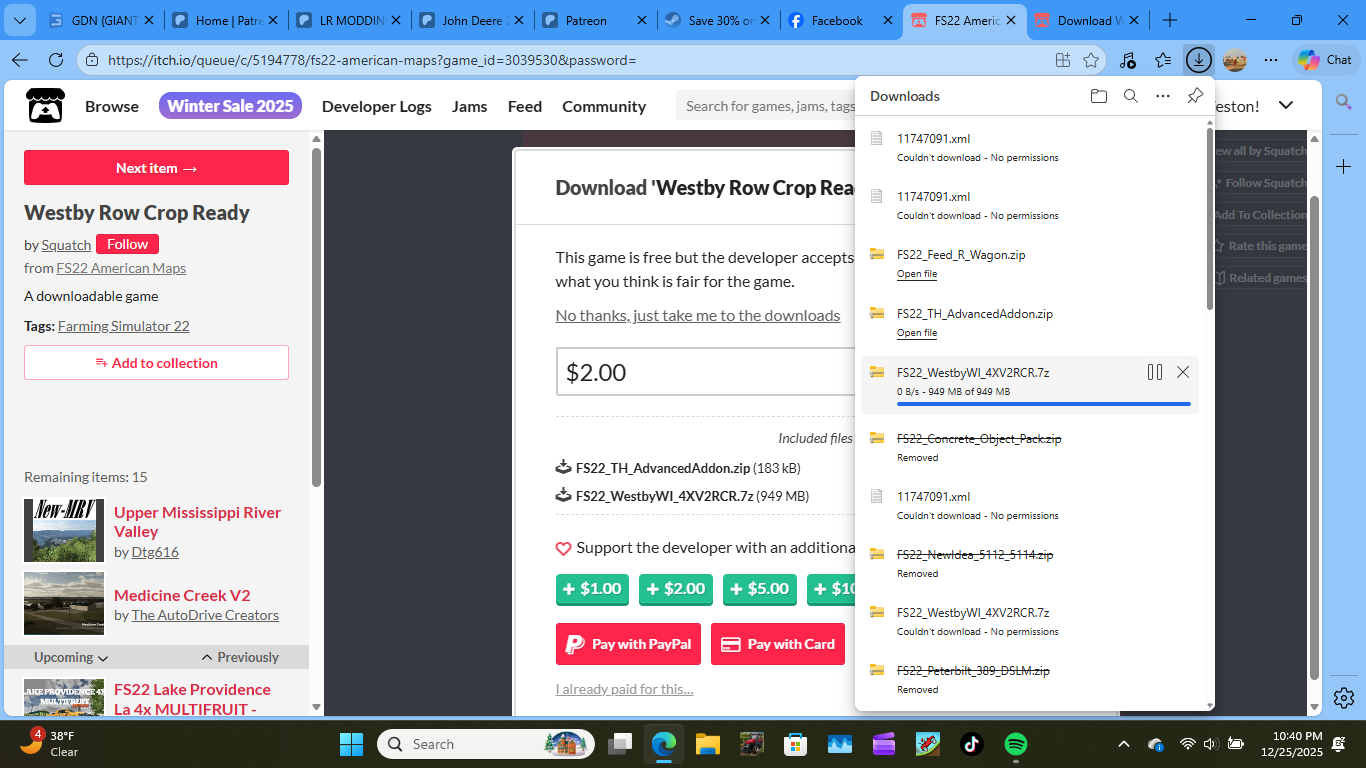Expand the Previously queue section
Screen dimensions: 1366x768
tap(240, 657)
